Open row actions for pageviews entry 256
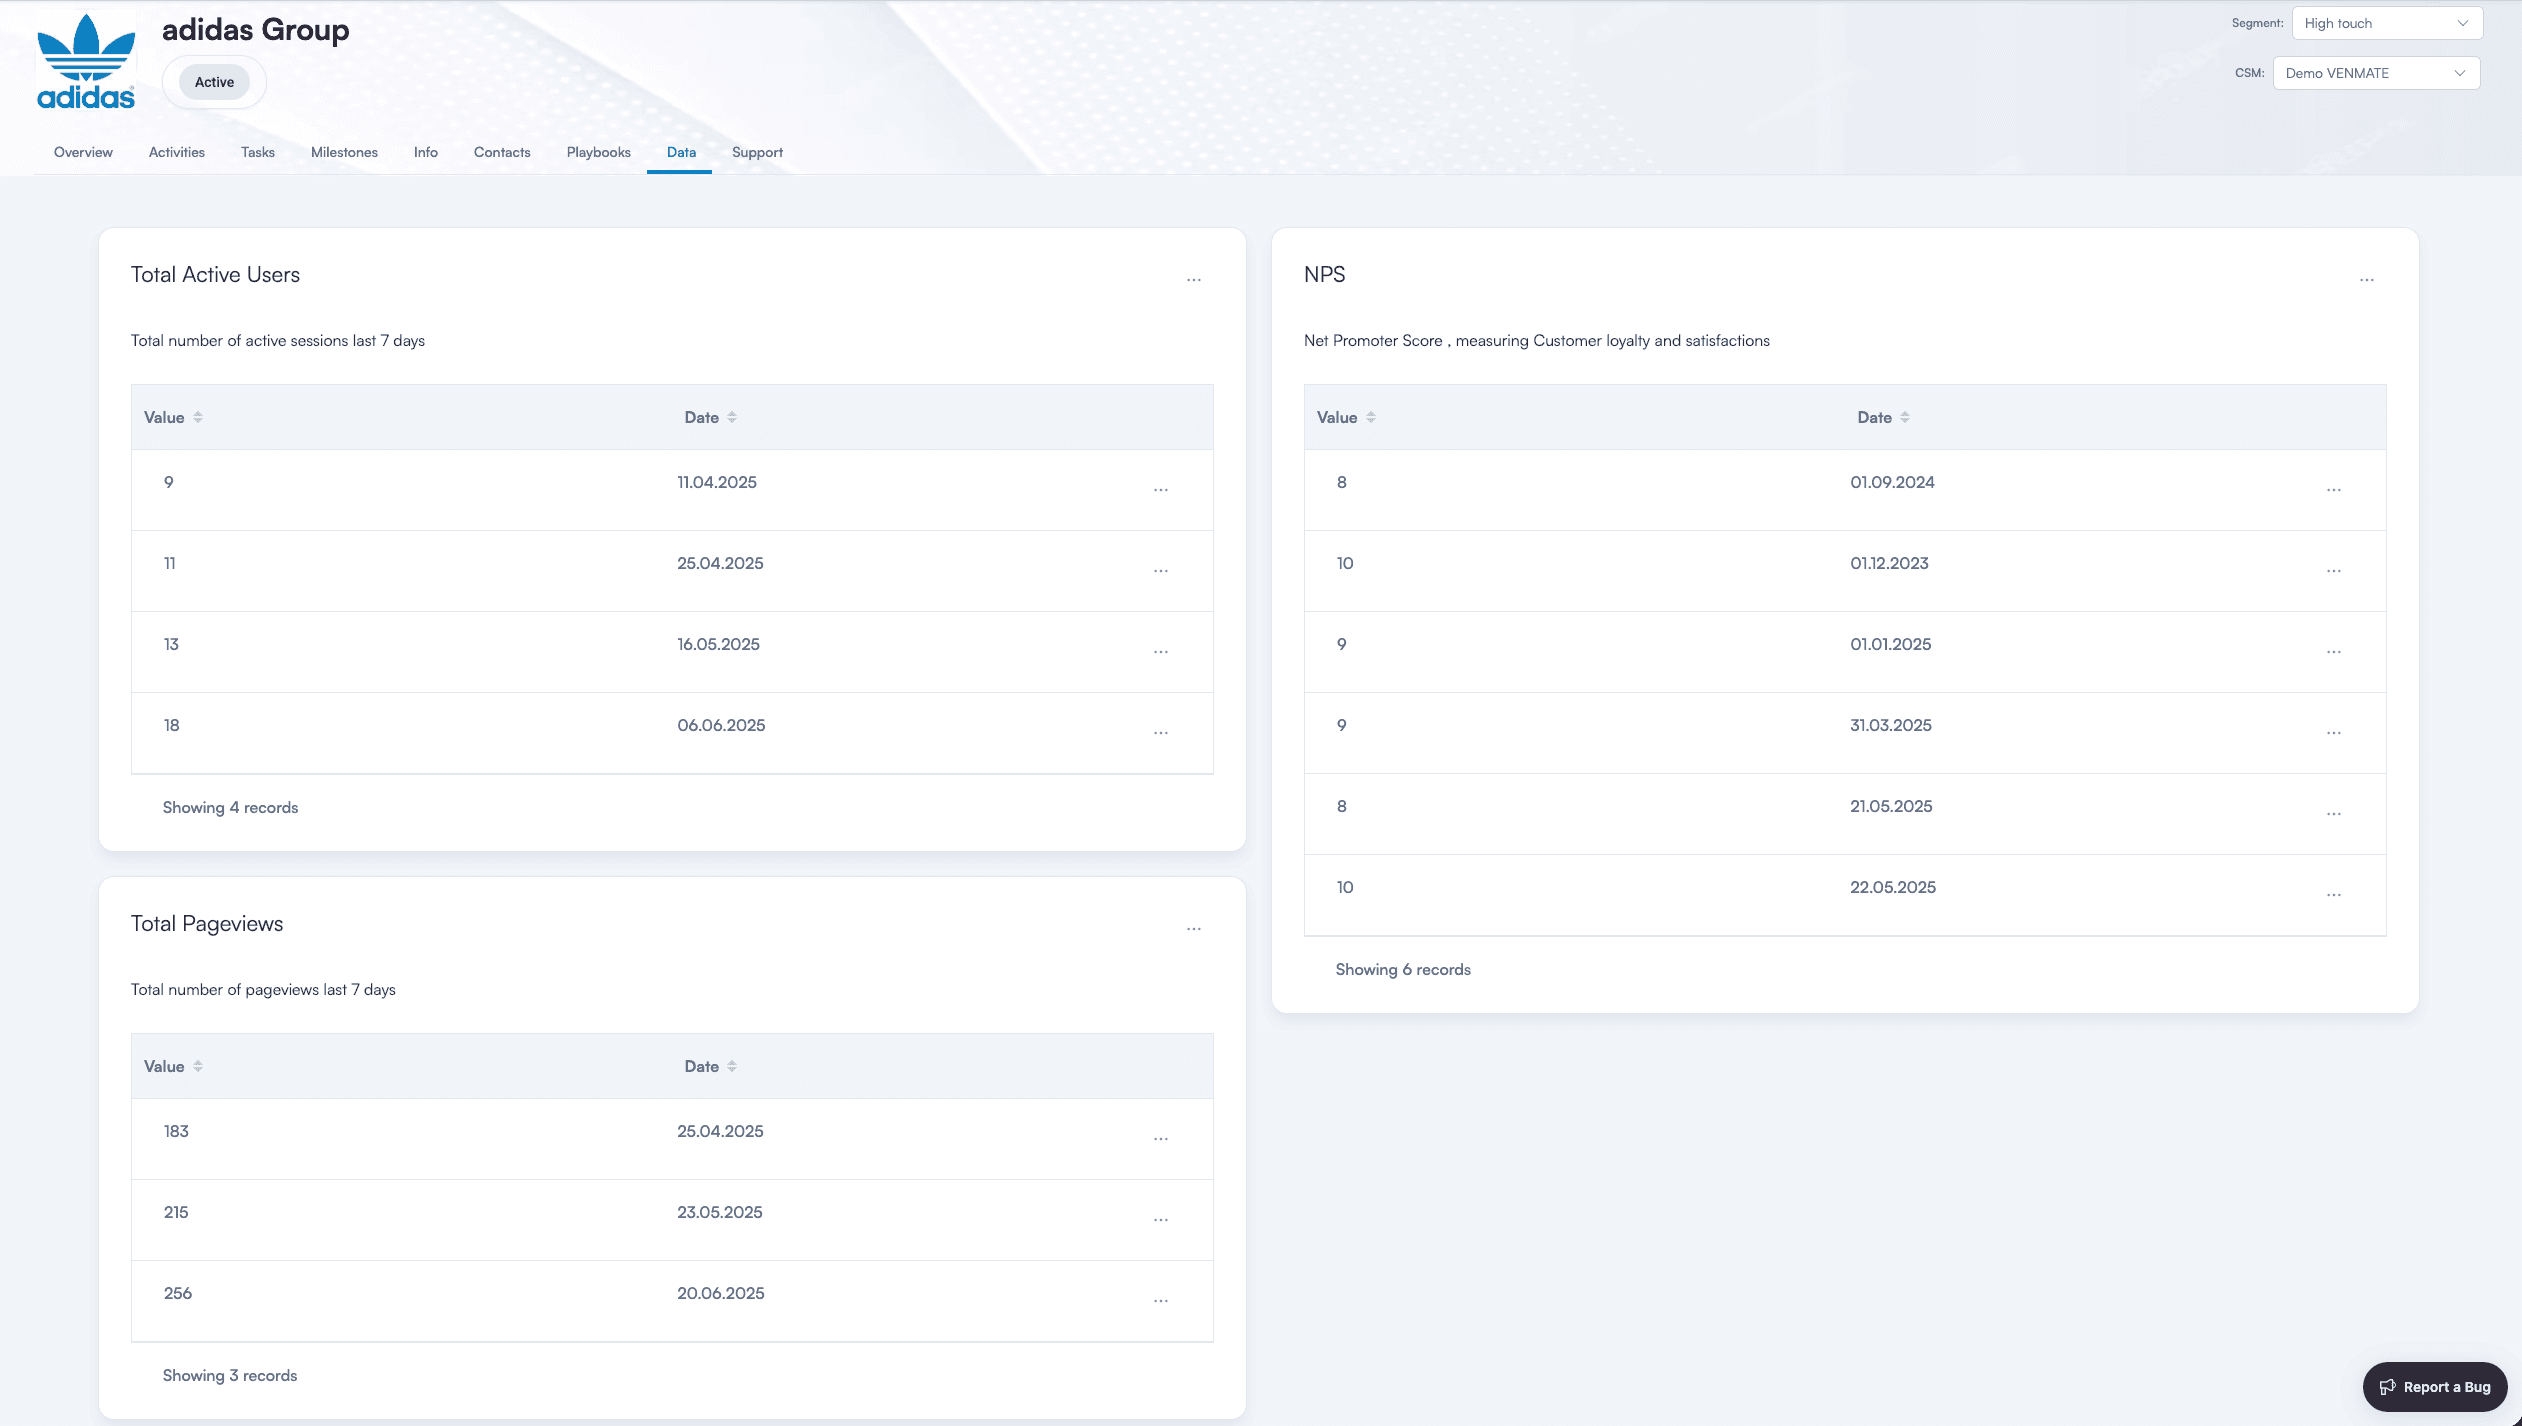This screenshot has height=1426, width=2522. pyautogui.click(x=1160, y=1300)
